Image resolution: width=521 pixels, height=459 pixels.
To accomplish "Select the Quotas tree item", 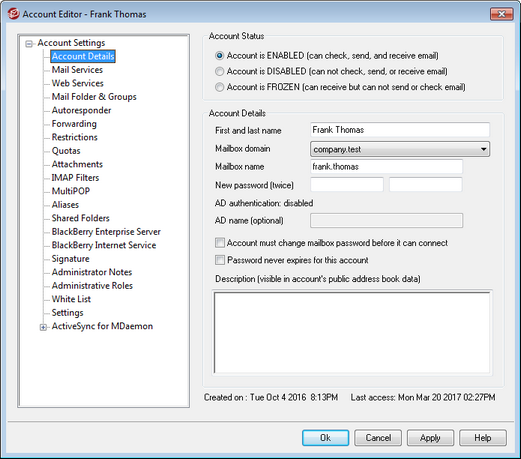I will point(66,151).
